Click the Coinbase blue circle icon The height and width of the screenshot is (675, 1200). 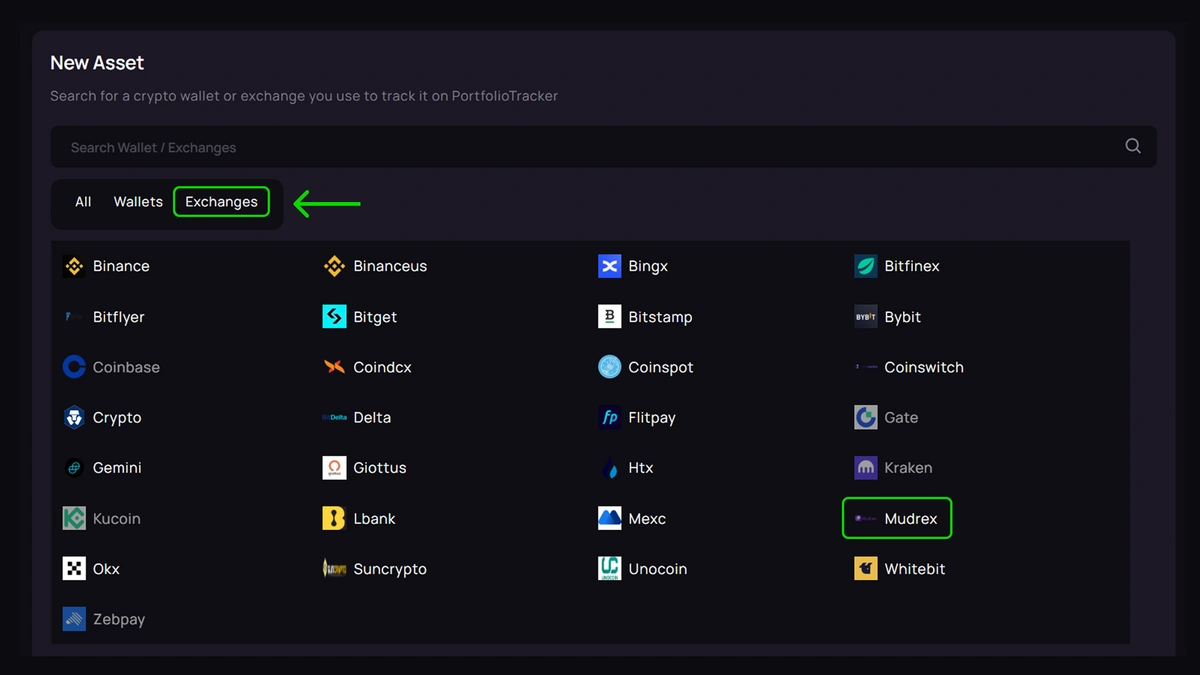(74, 367)
